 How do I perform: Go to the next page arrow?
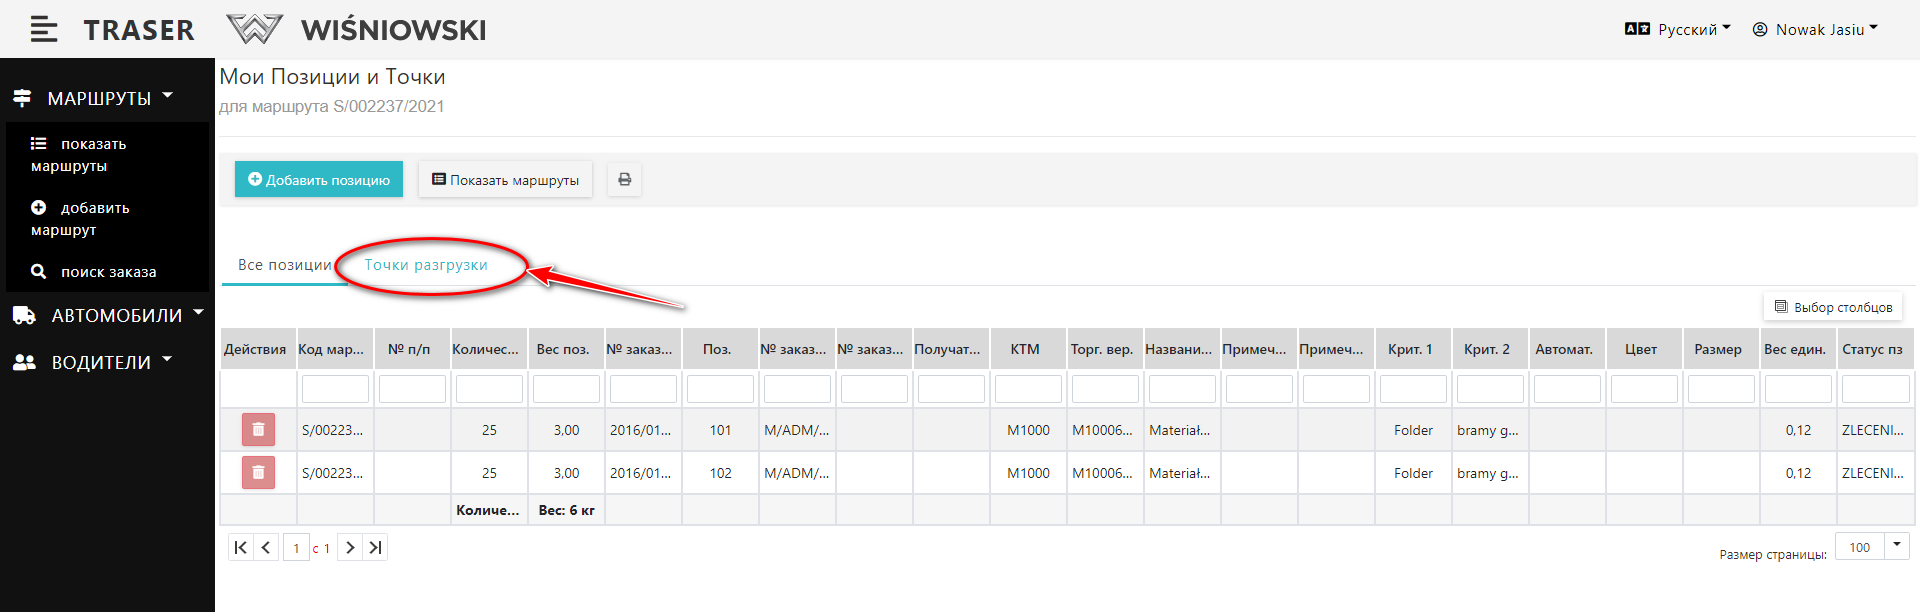(x=350, y=548)
